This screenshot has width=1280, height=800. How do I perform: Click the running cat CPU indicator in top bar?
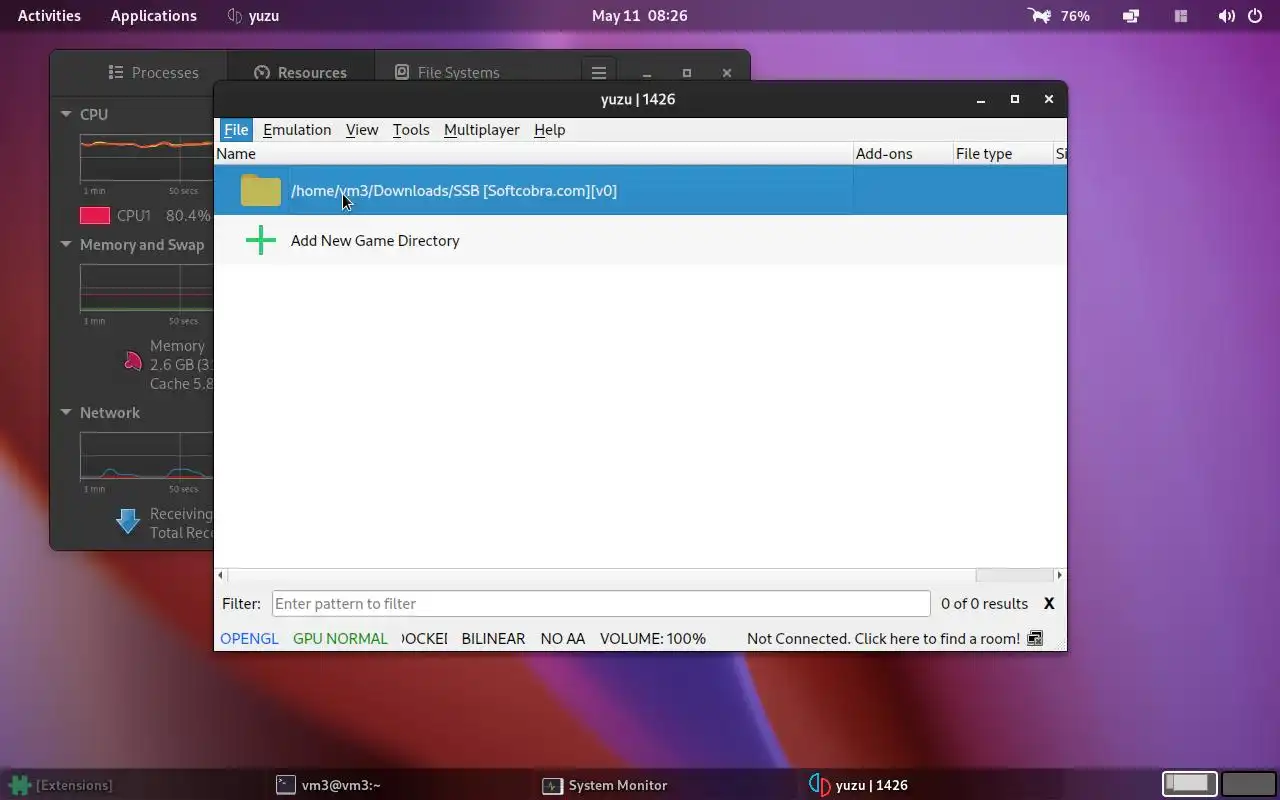click(x=1040, y=16)
